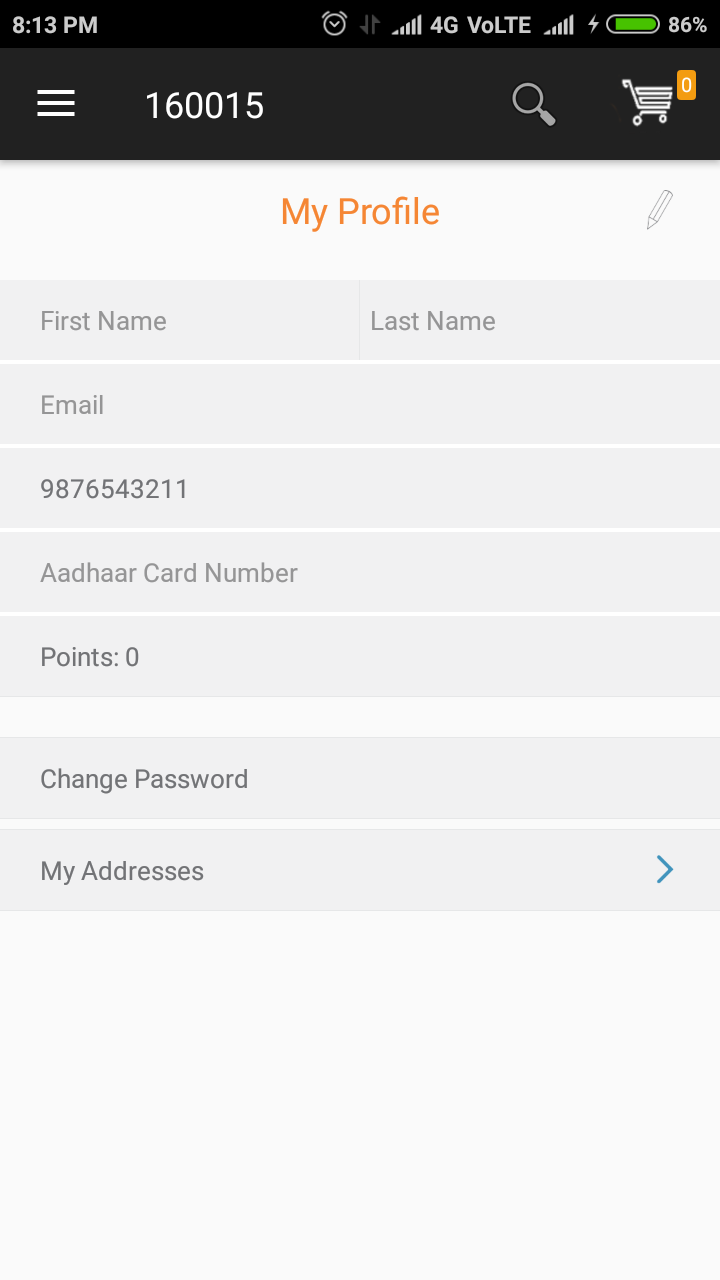Tap the First Name input field
The image size is (720, 1280).
click(178, 320)
